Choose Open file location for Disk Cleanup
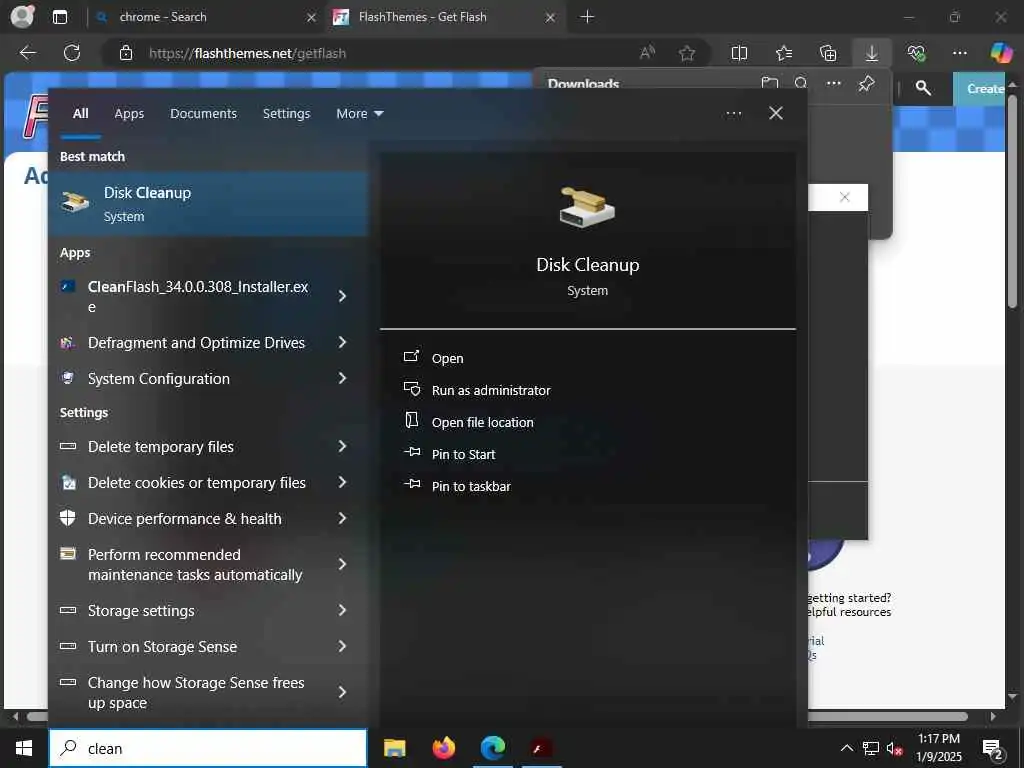 (x=469, y=422)
